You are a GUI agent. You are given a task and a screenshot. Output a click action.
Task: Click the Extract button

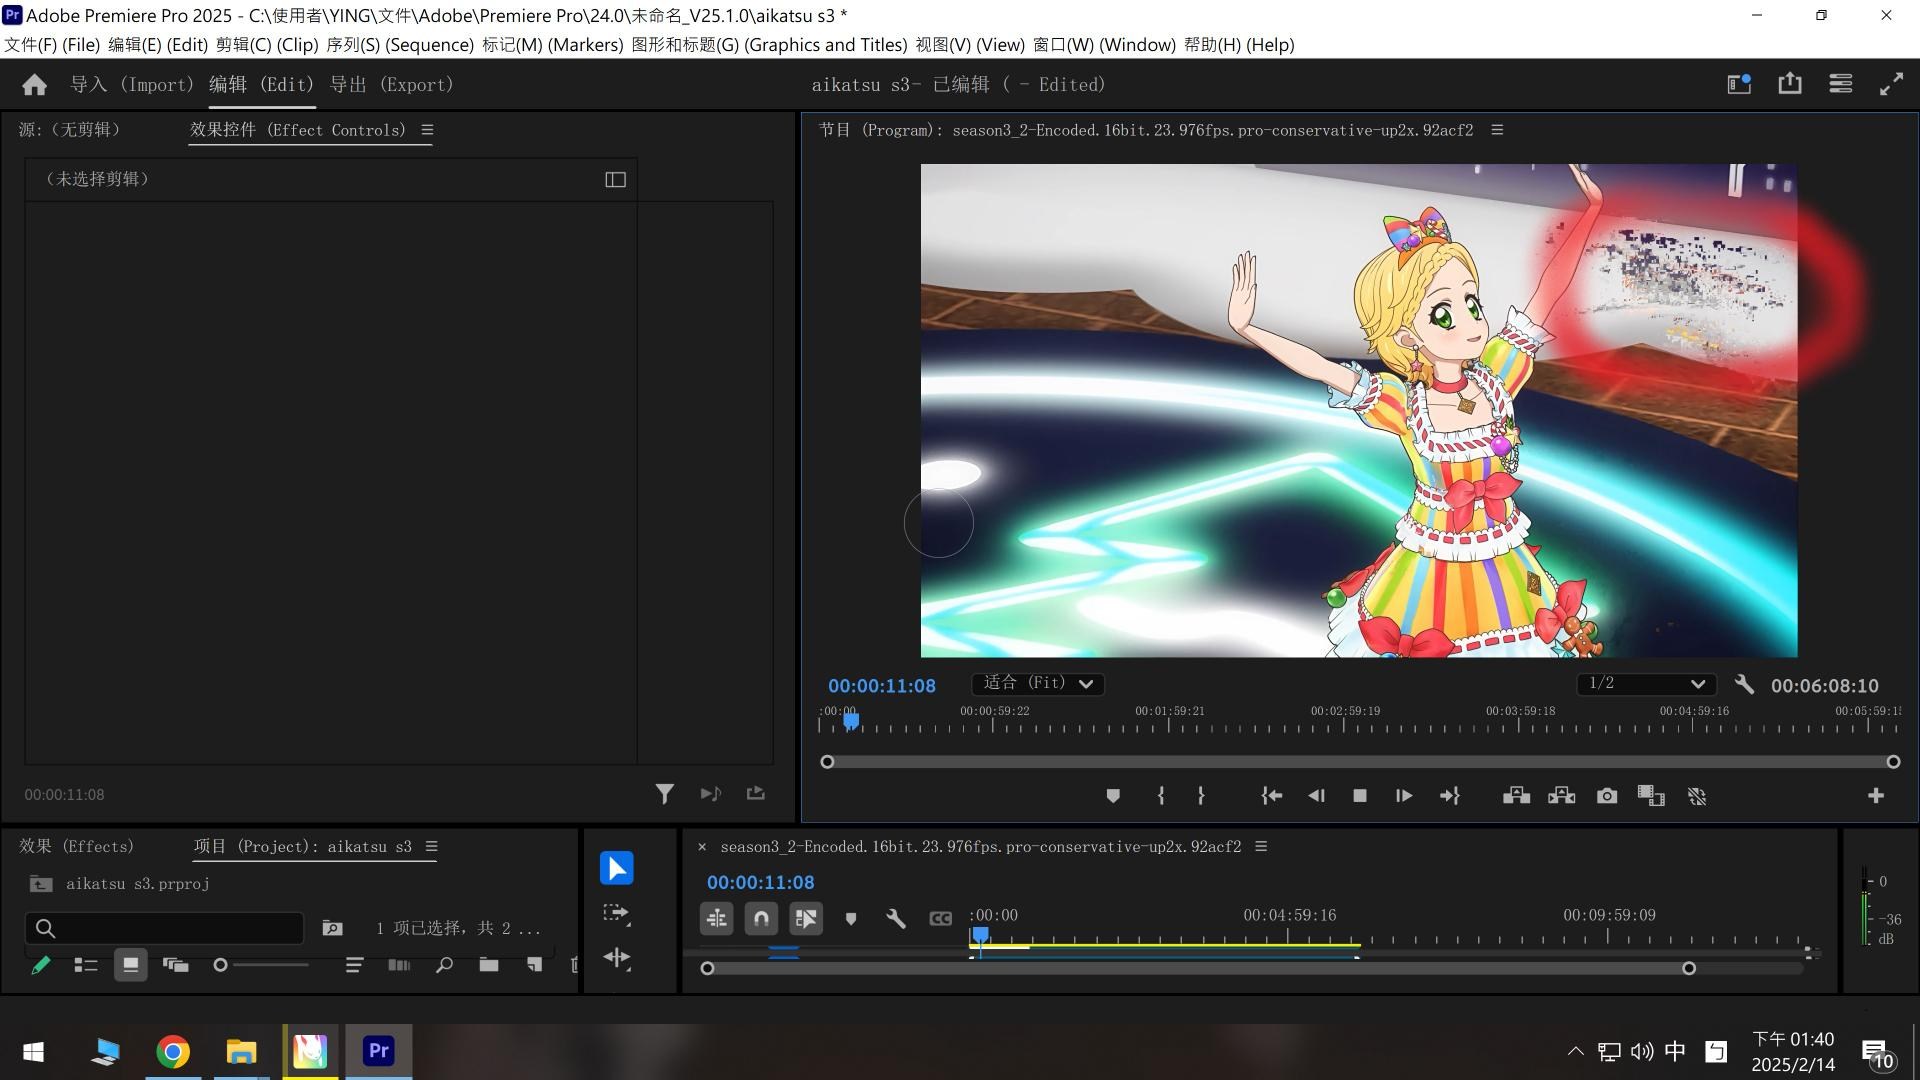(1561, 796)
